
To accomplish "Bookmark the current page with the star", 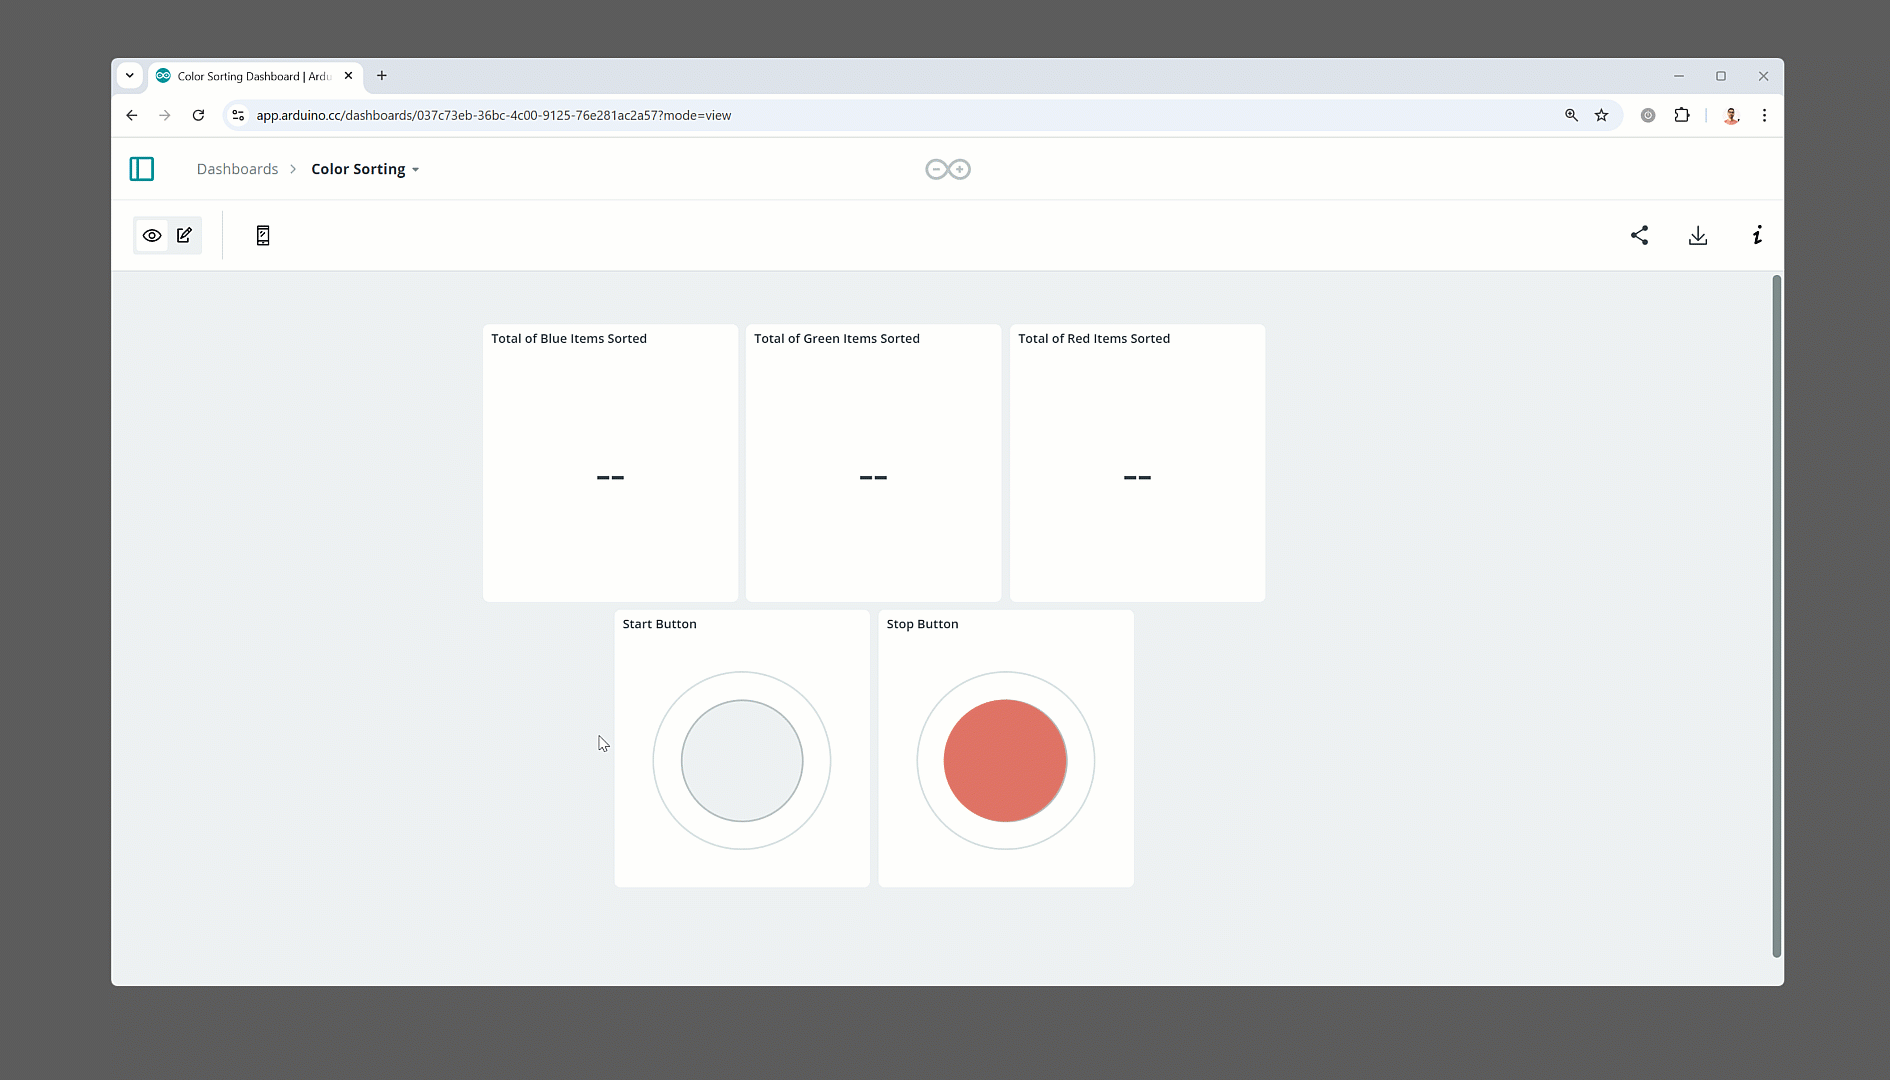I will click(1602, 115).
